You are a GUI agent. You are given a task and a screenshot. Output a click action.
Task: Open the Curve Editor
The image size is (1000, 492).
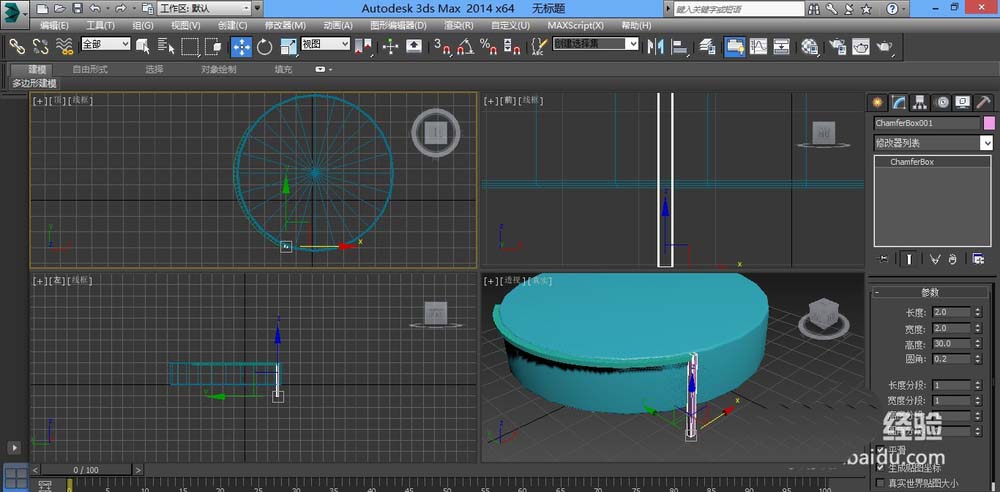click(x=758, y=46)
